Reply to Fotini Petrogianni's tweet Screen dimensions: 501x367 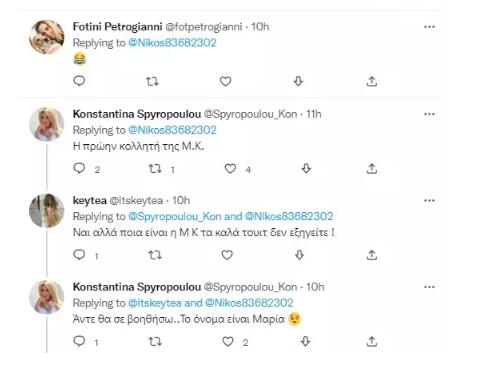79,81
